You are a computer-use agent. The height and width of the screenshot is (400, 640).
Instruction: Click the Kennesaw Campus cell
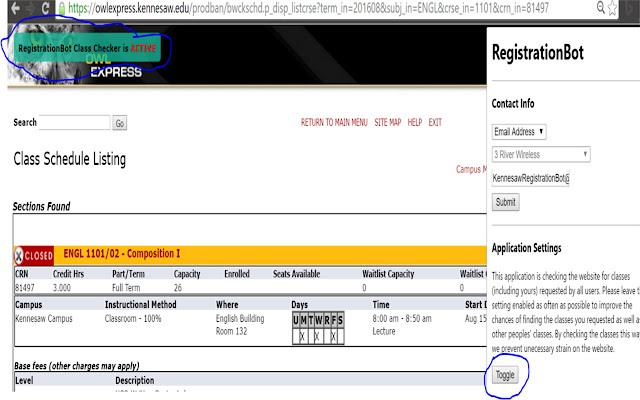pos(44,319)
